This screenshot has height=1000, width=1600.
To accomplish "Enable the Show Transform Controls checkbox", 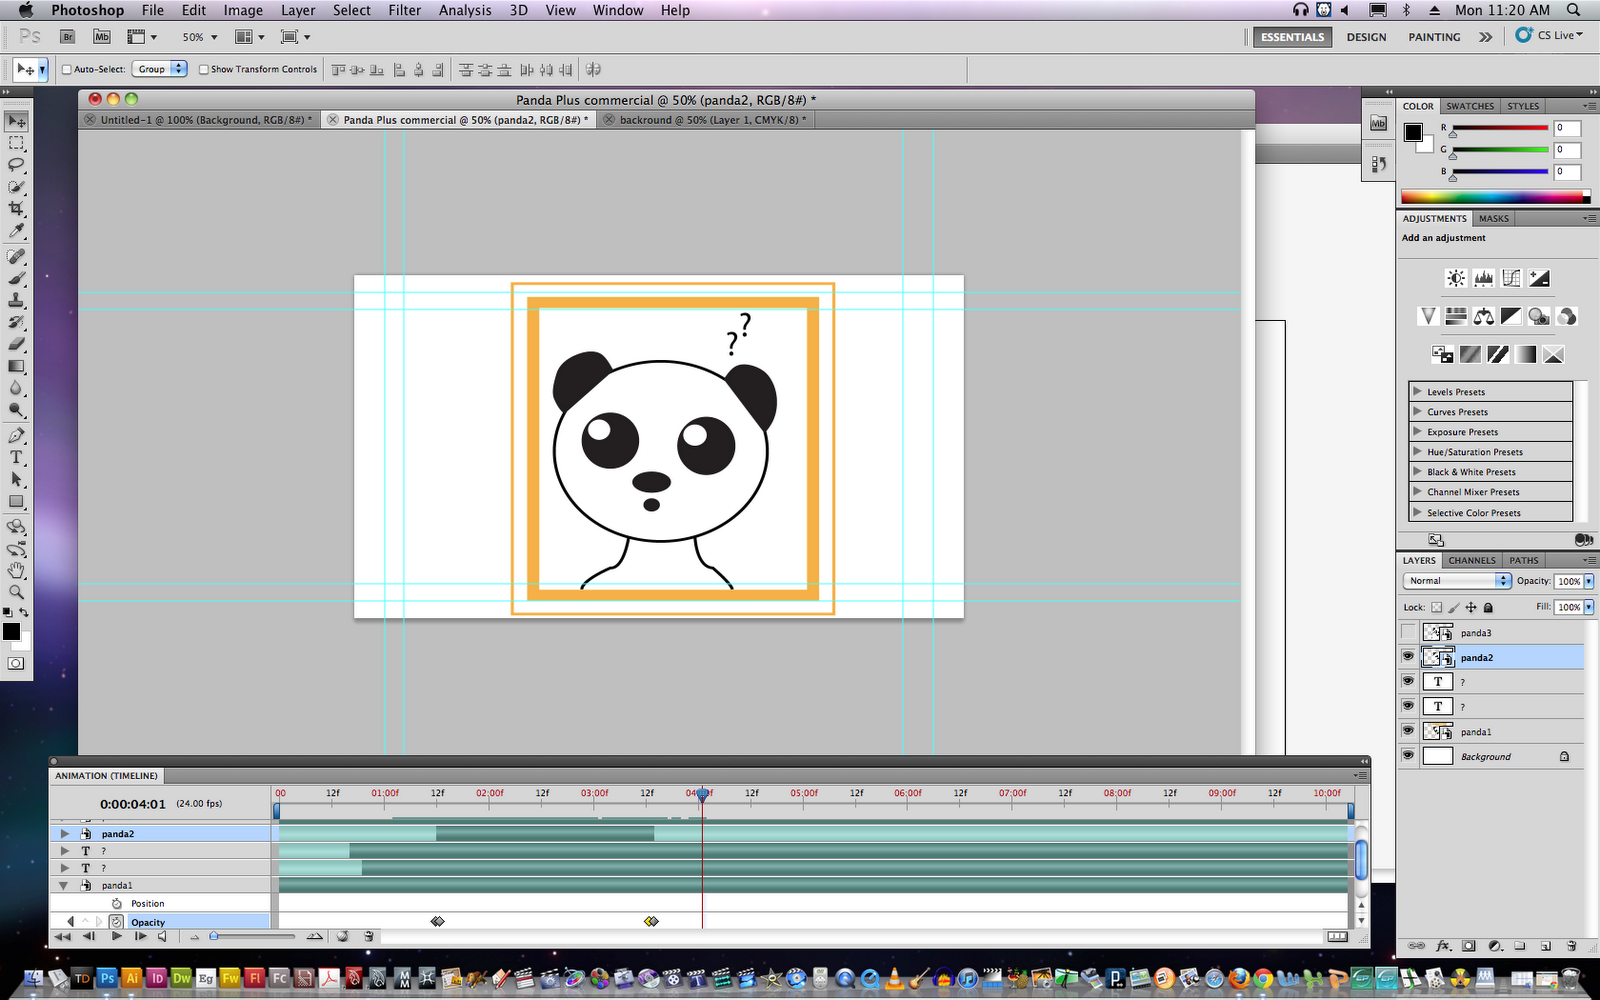I will click(204, 69).
